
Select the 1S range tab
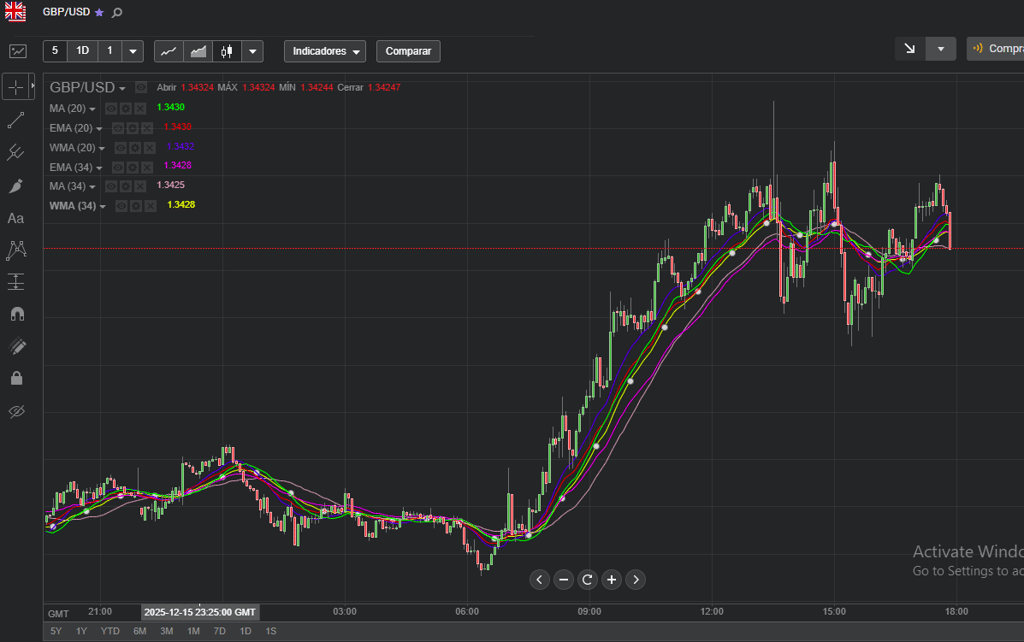271,631
